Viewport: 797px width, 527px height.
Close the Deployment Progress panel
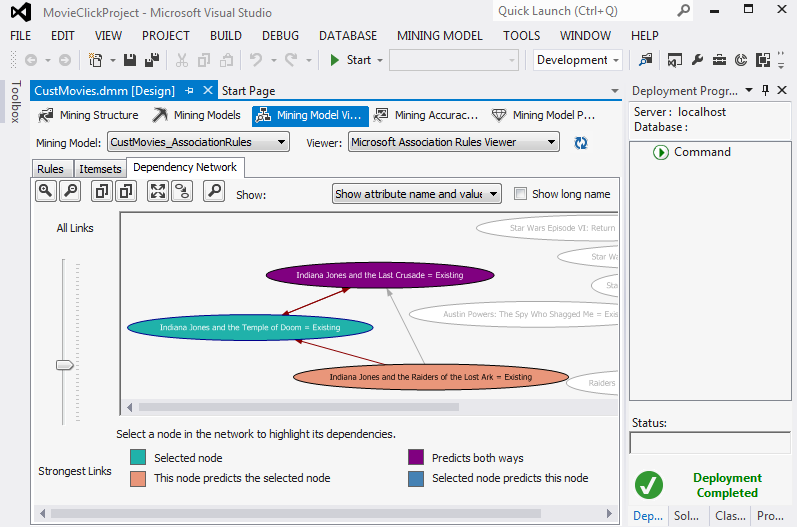pyautogui.click(x=782, y=90)
